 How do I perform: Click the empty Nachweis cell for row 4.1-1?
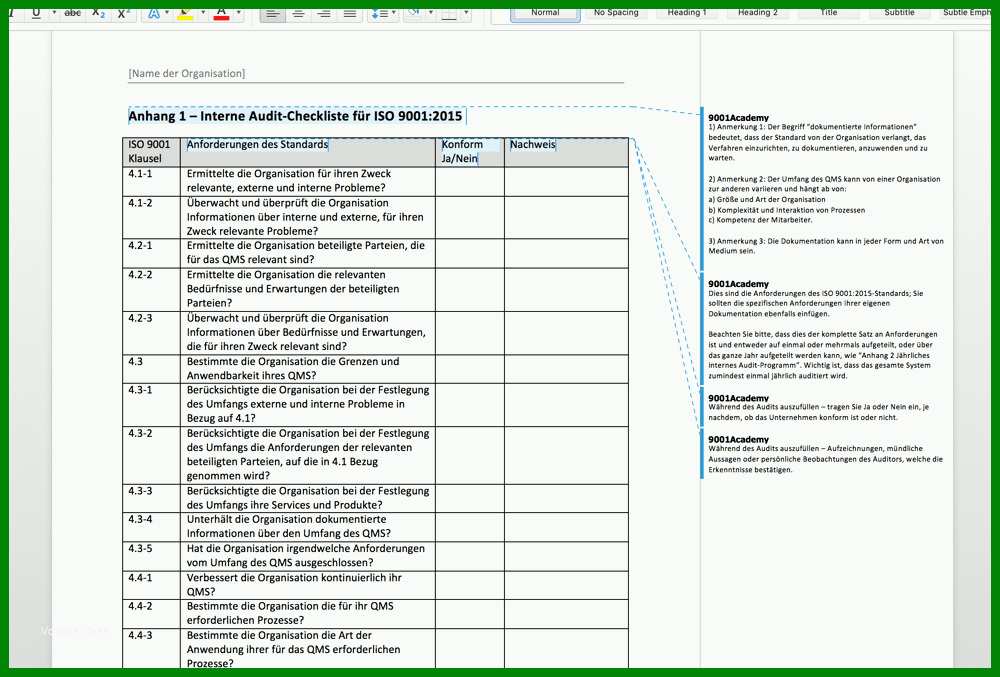[x=566, y=182]
